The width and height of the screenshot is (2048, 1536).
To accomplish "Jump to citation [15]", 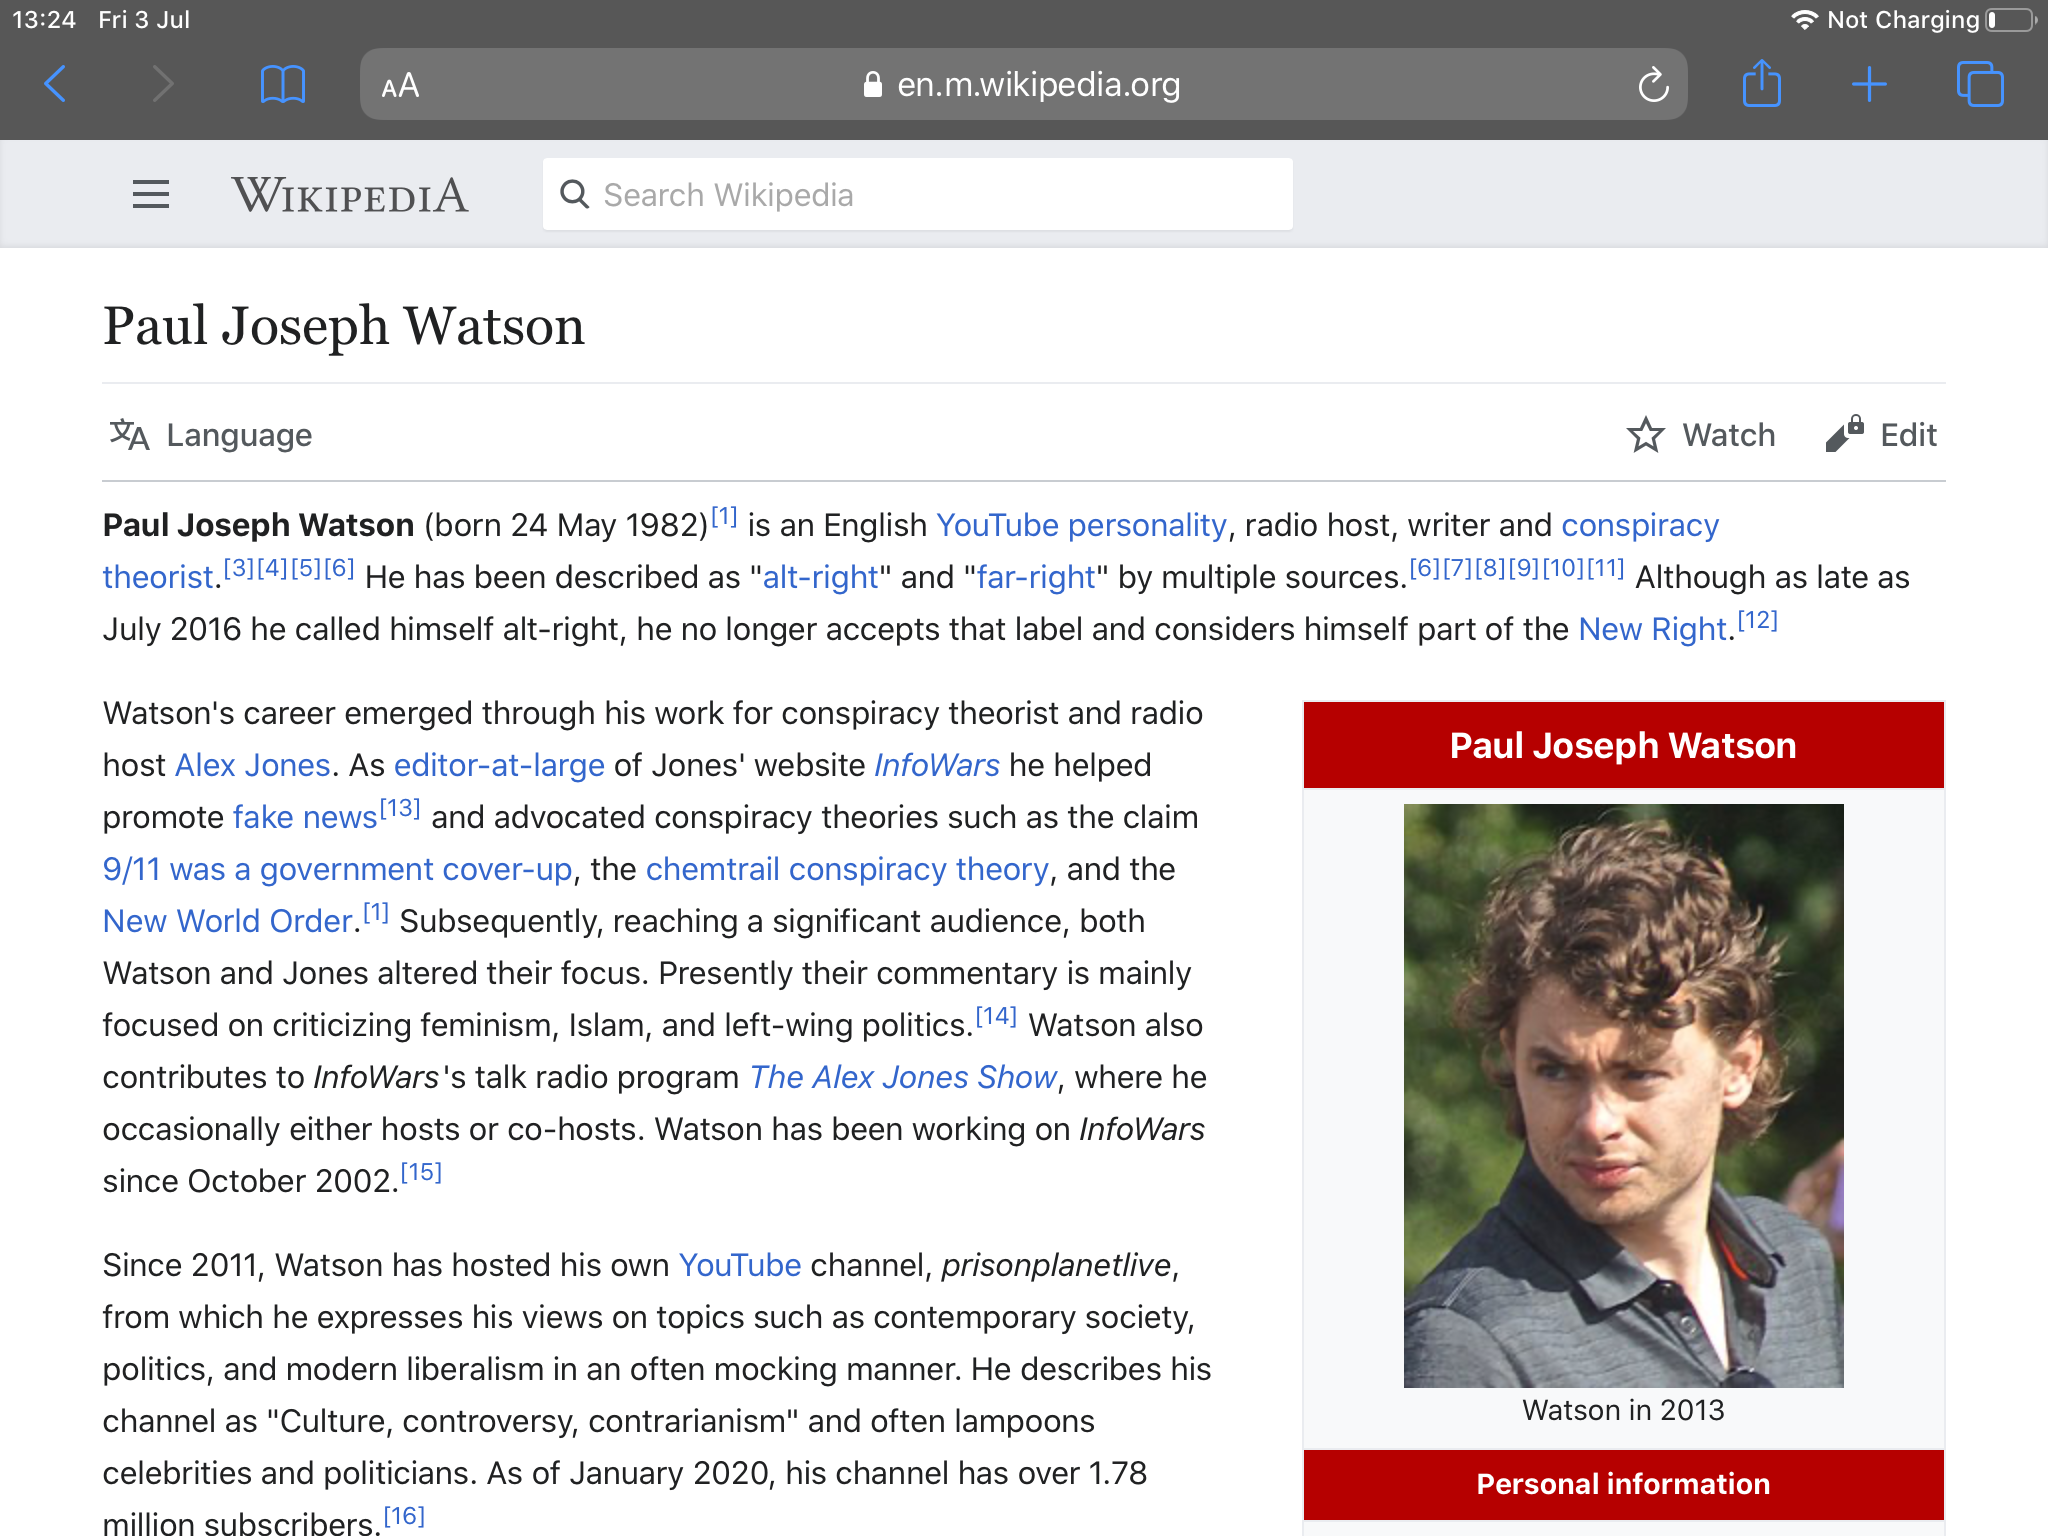I will (x=421, y=1172).
